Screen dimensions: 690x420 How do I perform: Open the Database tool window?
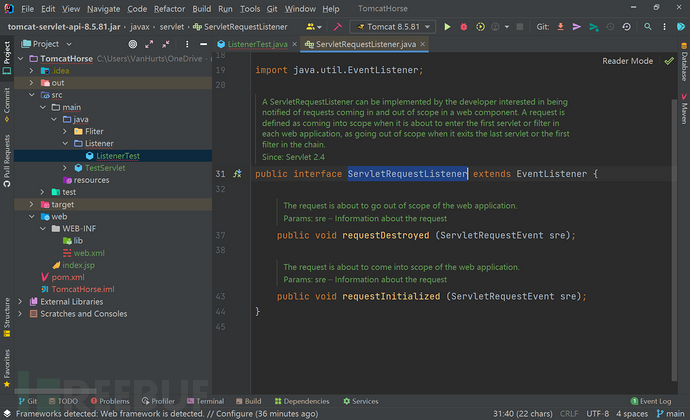pyautogui.click(x=684, y=62)
